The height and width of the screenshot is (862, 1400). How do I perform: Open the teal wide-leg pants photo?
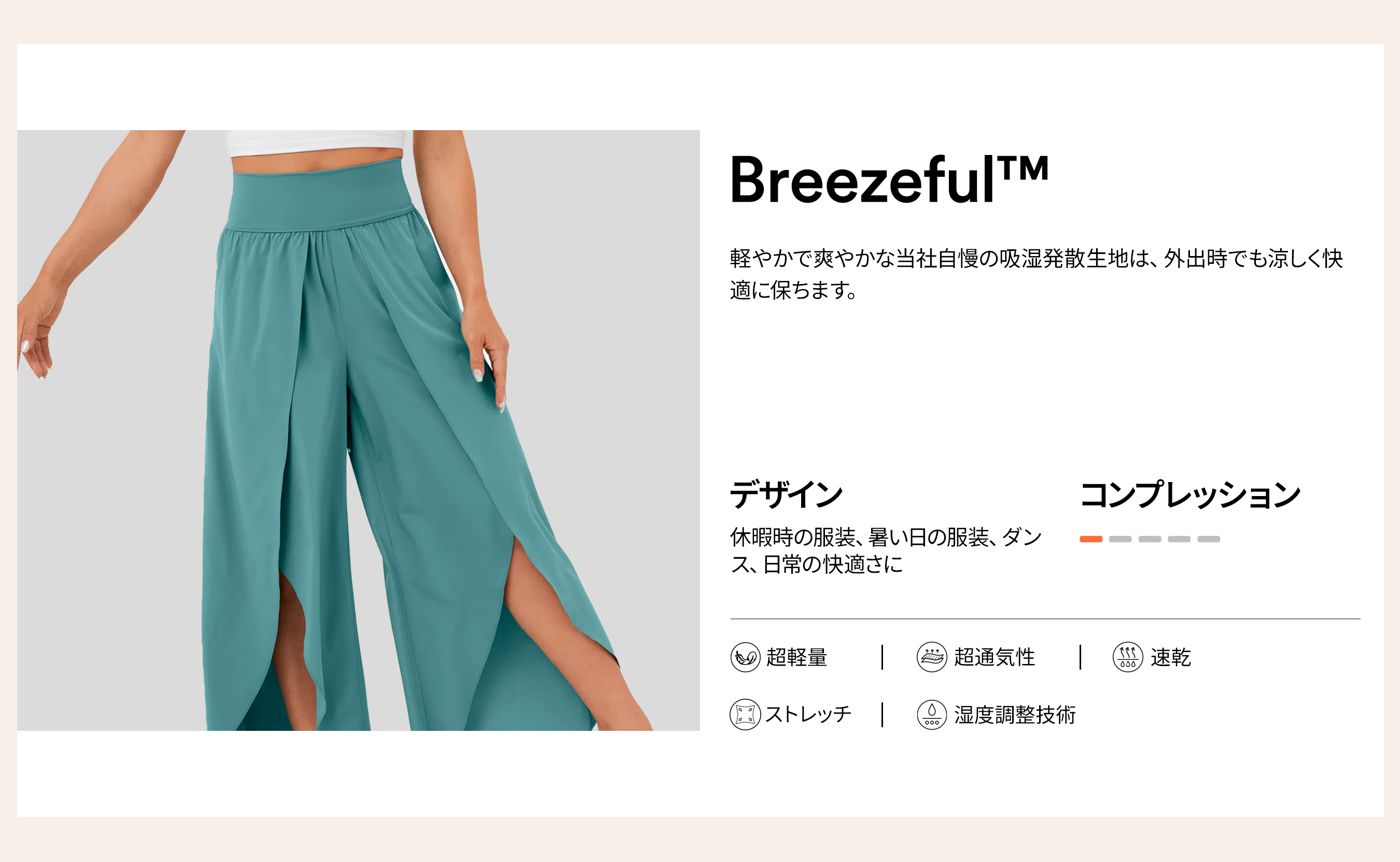[358, 430]
